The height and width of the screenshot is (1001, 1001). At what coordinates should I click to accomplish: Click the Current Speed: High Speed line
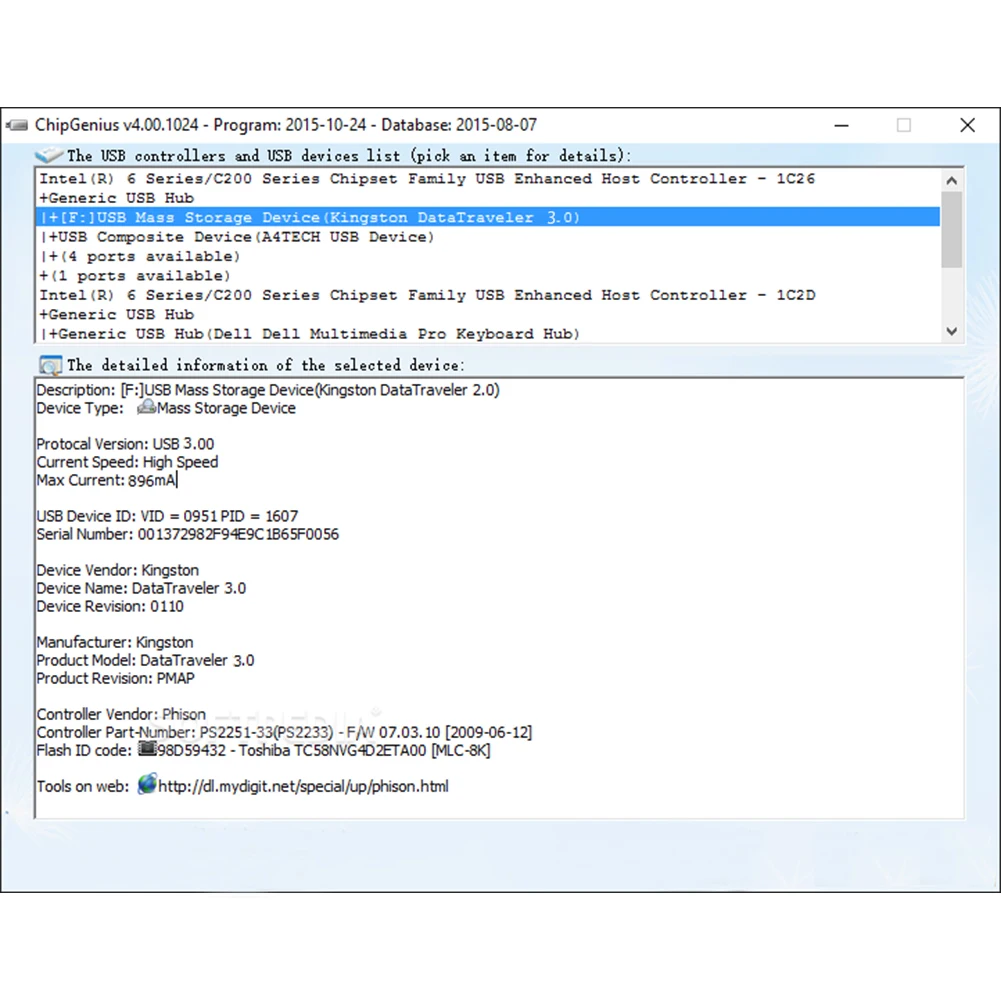coord(127,462)
